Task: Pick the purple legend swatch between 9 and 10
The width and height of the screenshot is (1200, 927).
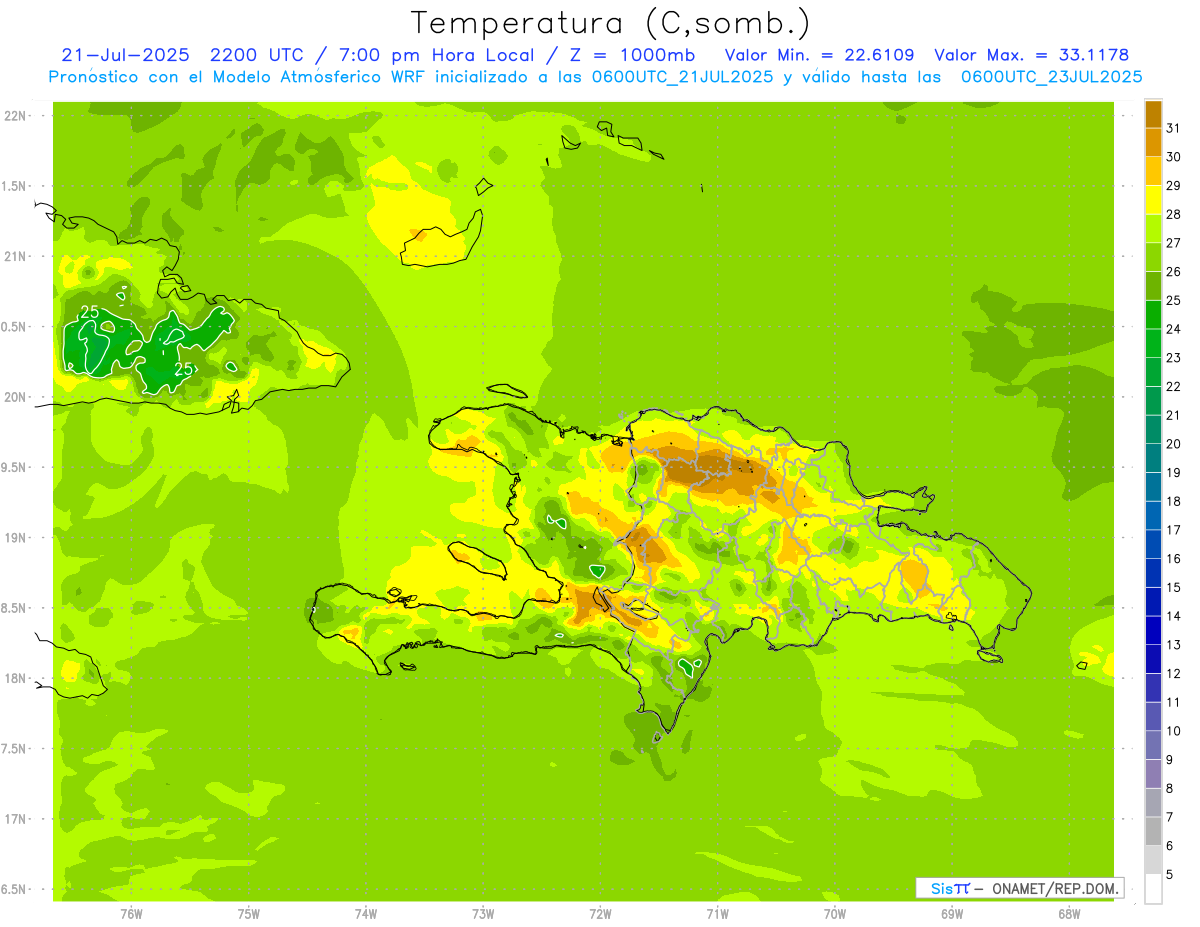Action: pyautogui.click(x=1153, y=745)
